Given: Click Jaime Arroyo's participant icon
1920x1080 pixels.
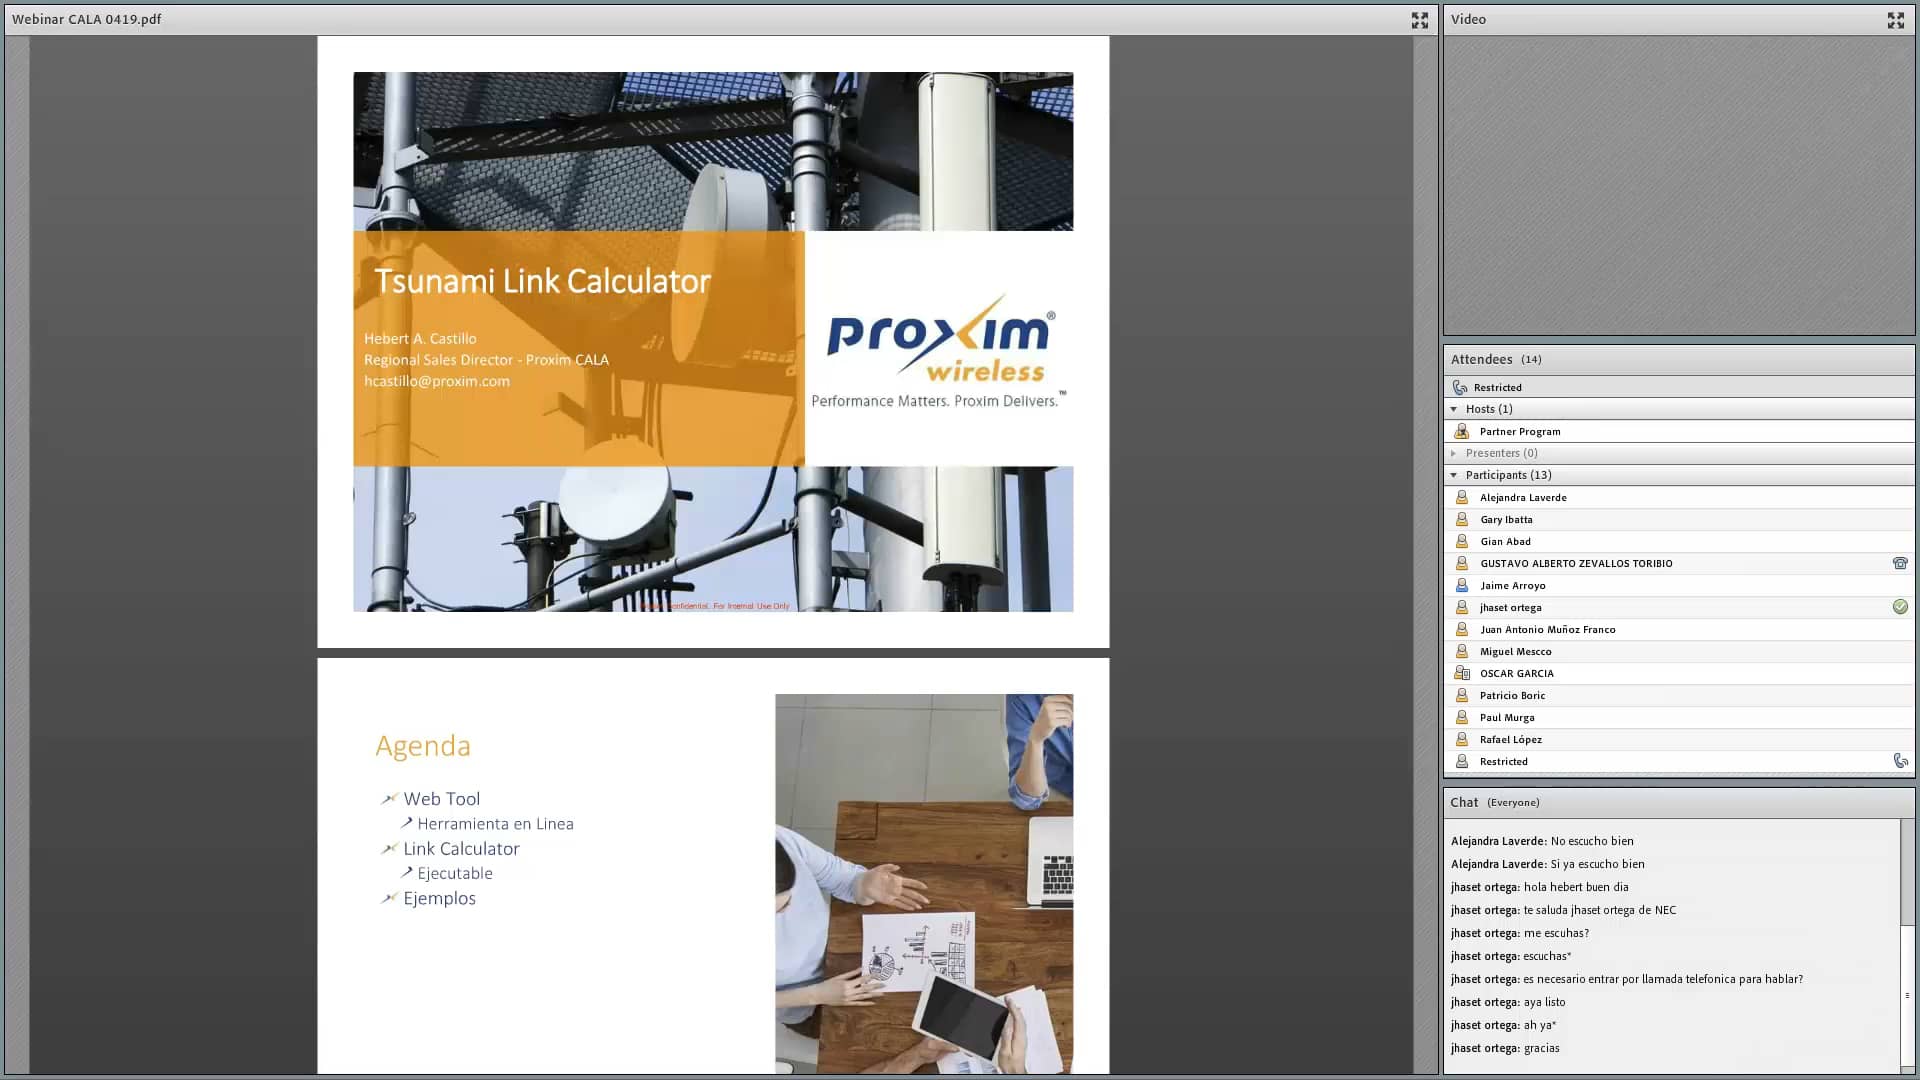Looking at the screenshot, I should [1462, 585].
